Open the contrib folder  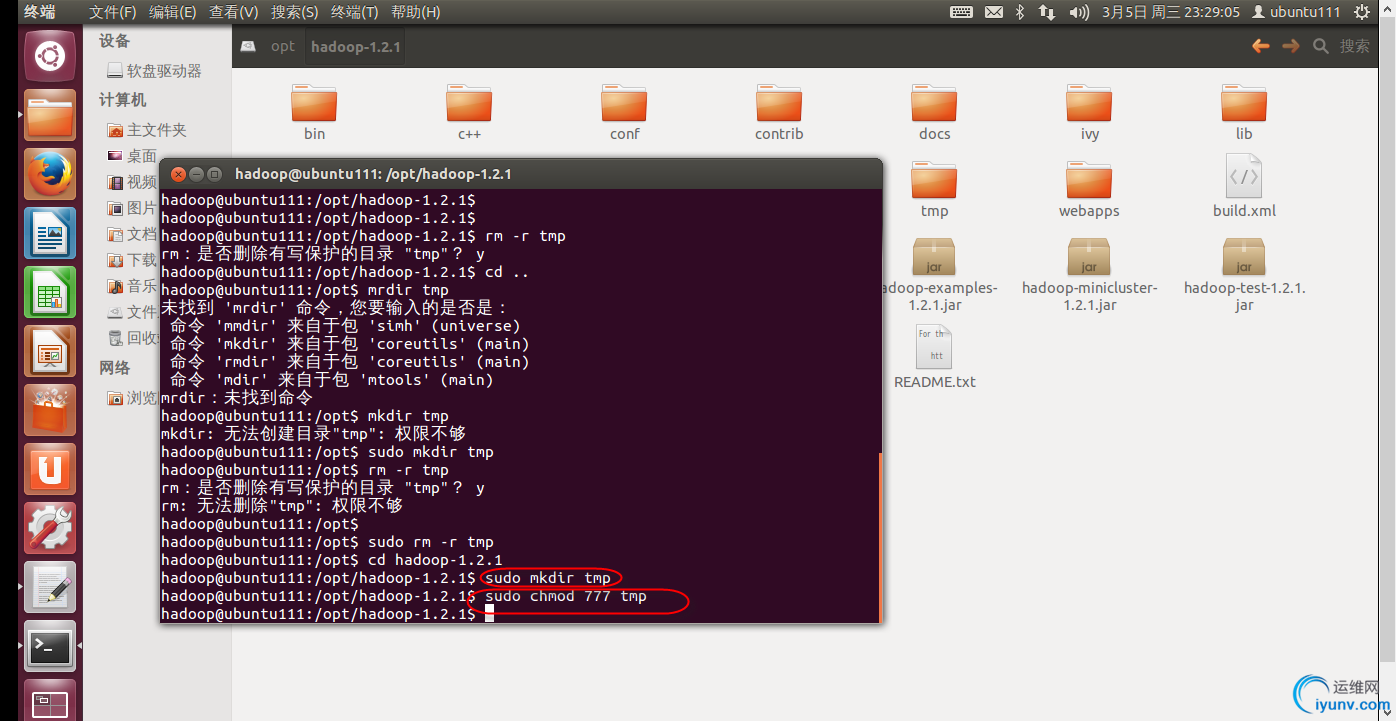tap(779, 112)
